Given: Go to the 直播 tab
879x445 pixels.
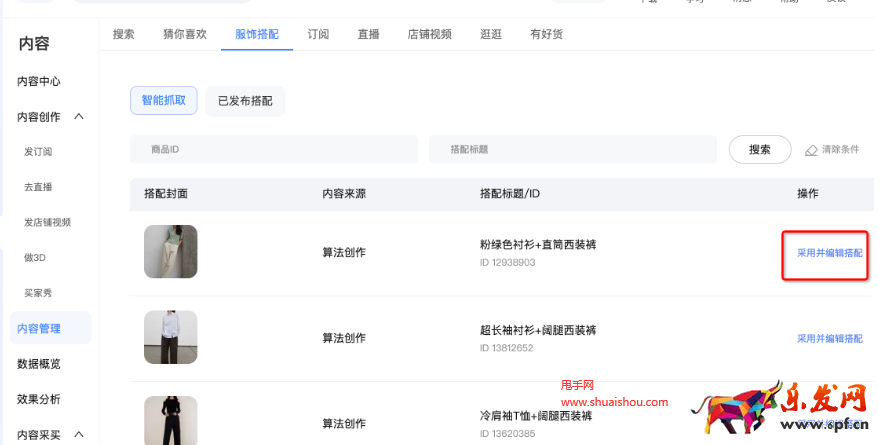Looking at the screenshot, I should tap(368, 34).
